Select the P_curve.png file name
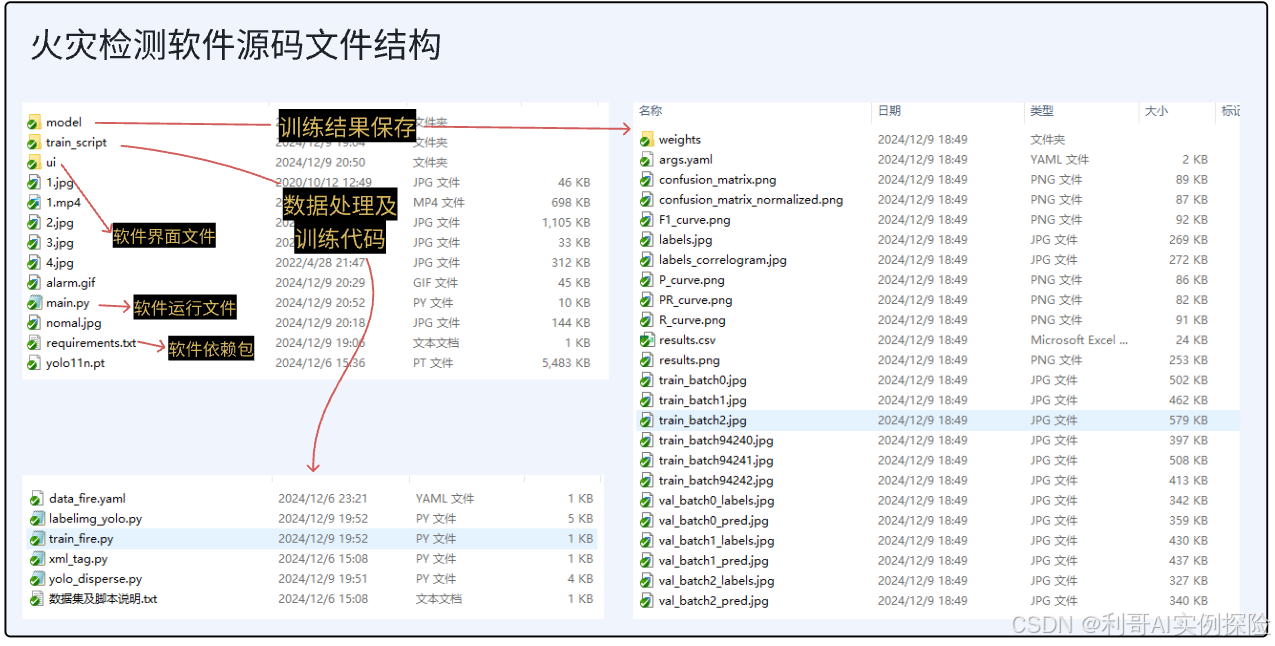The height and width of the screenshot is (646, 1275). coord(692,280)
